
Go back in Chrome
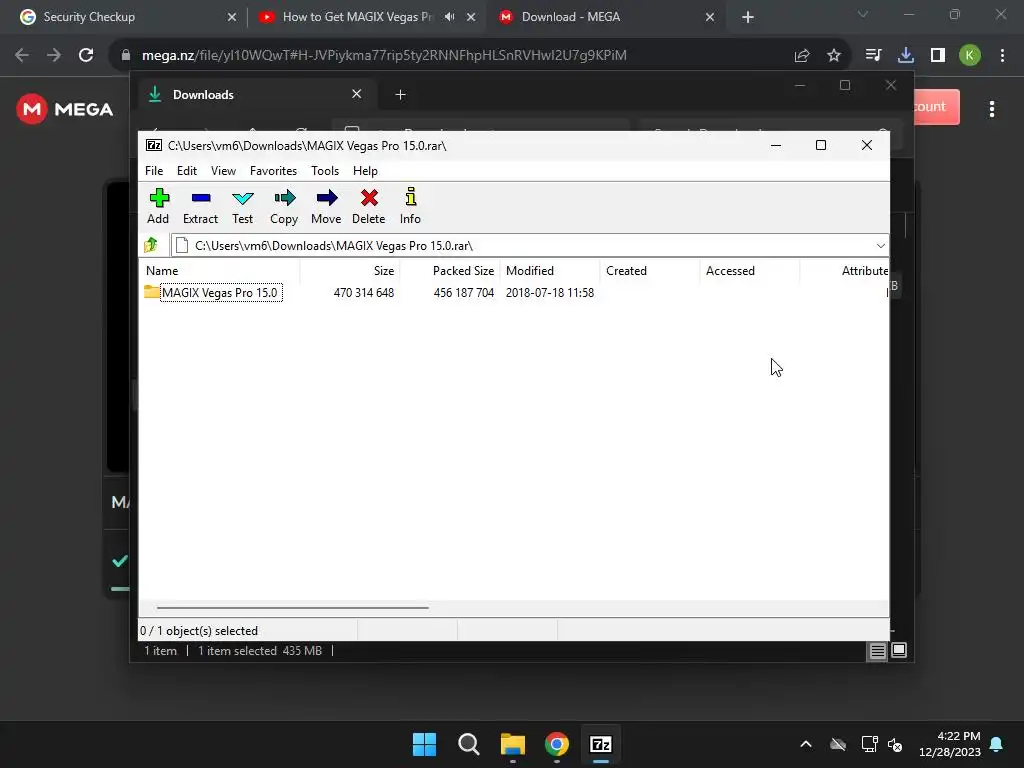tap(22, 56)
